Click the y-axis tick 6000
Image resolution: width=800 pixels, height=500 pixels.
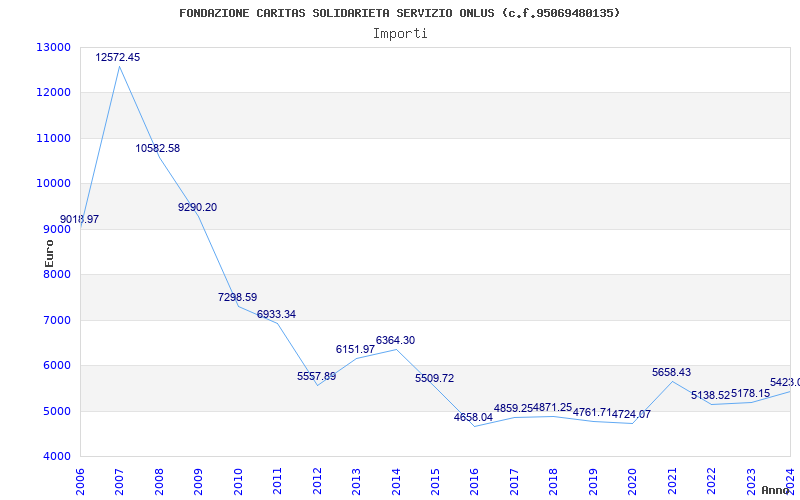[x=57, y=365]
